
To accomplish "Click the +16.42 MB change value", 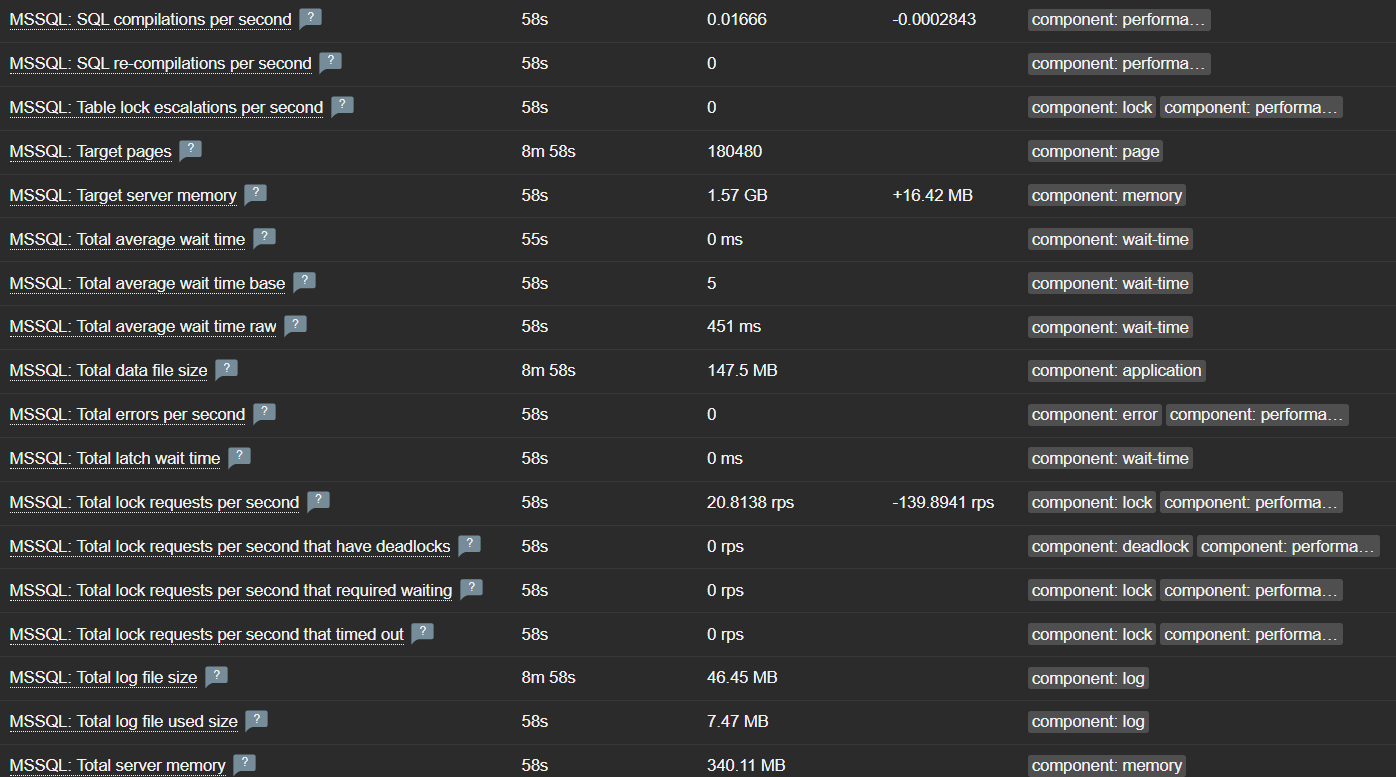I will click(932, 196).
